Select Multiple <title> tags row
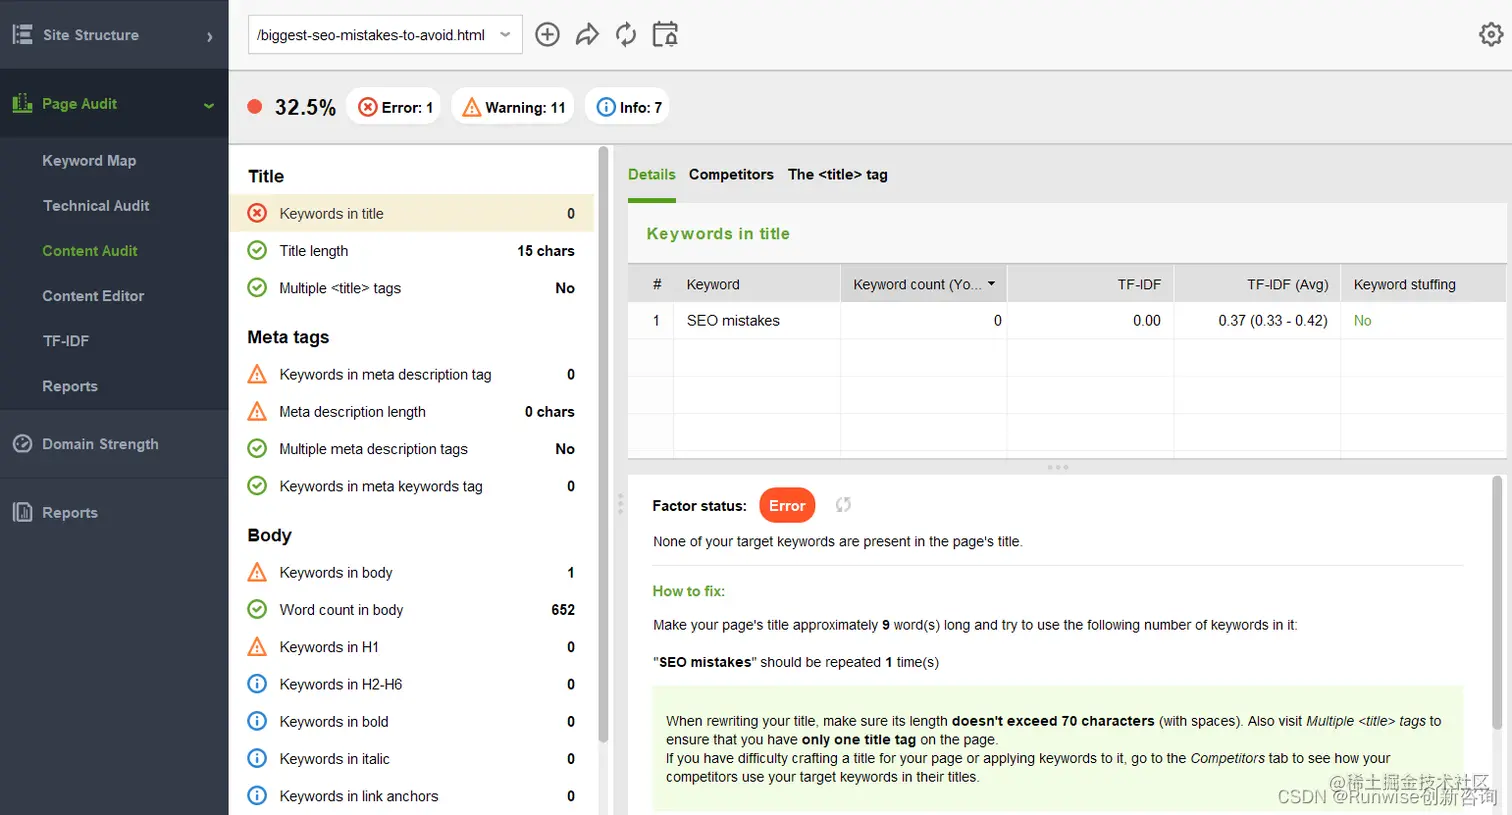 412,288
